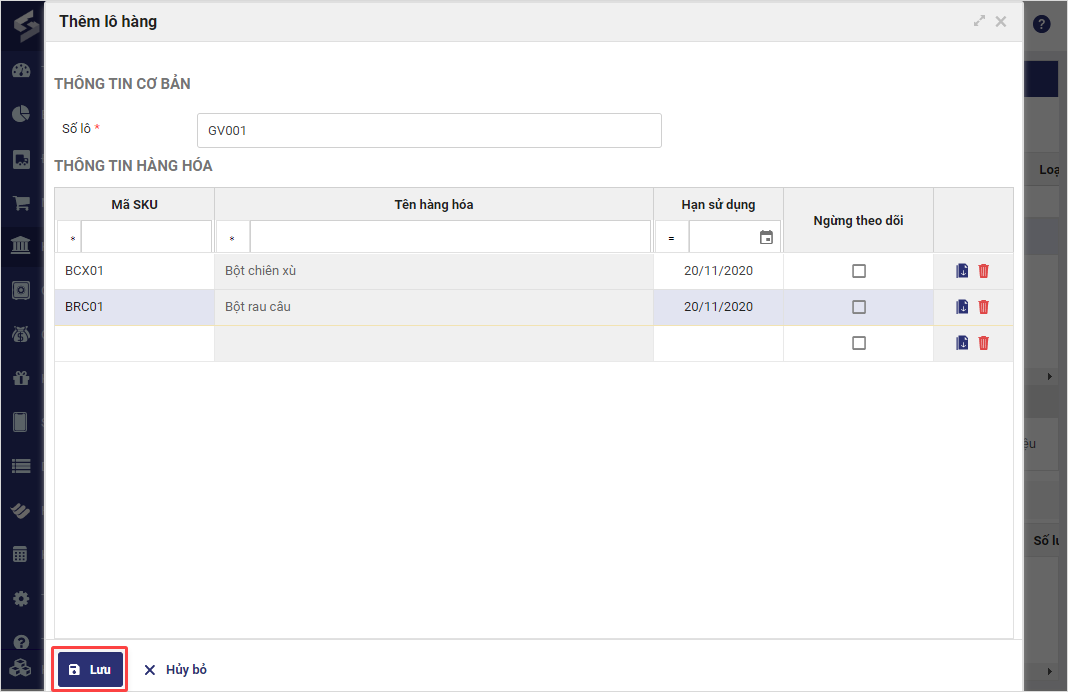This screenshot has height=692, width=1068.
Task: Open the shopping cart section in sidebar
Action: point(21,203)
